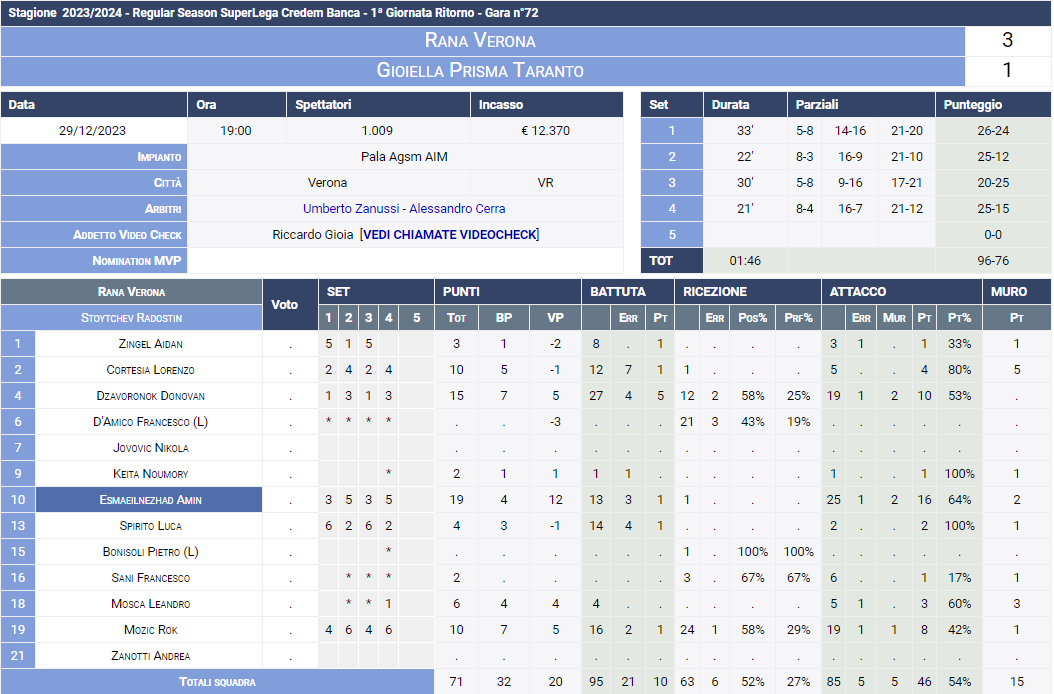Click Rana Verona final score 3

pyautogui.click(x=1007, y=40)
